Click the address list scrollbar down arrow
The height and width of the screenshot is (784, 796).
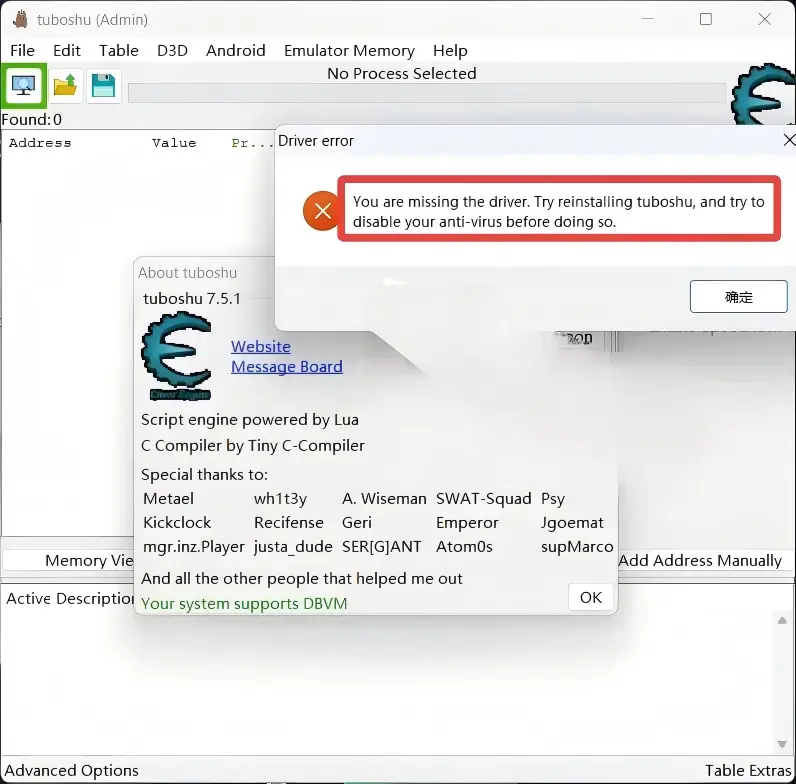point(782,744)
